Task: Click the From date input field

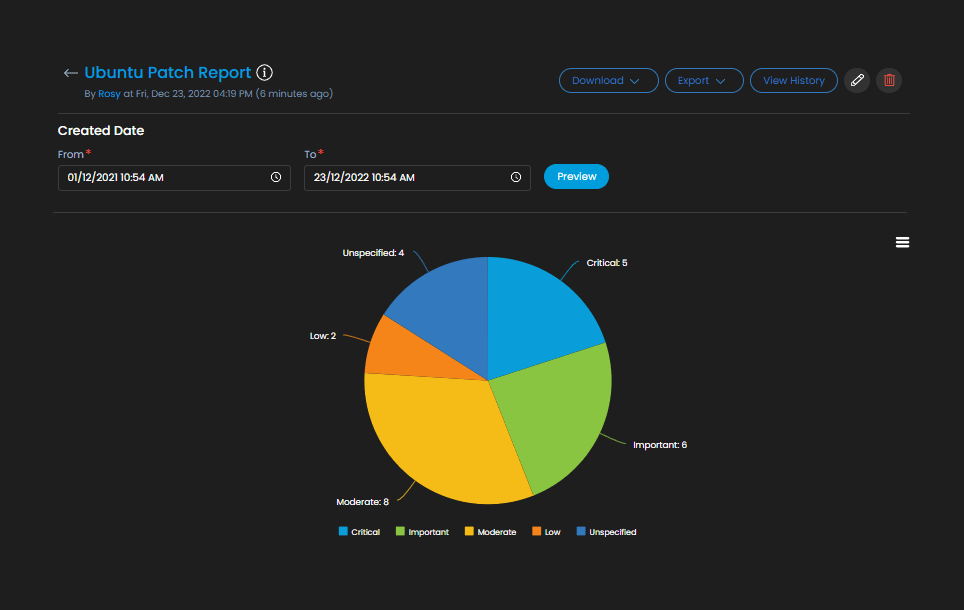Action: click(174, 178)
